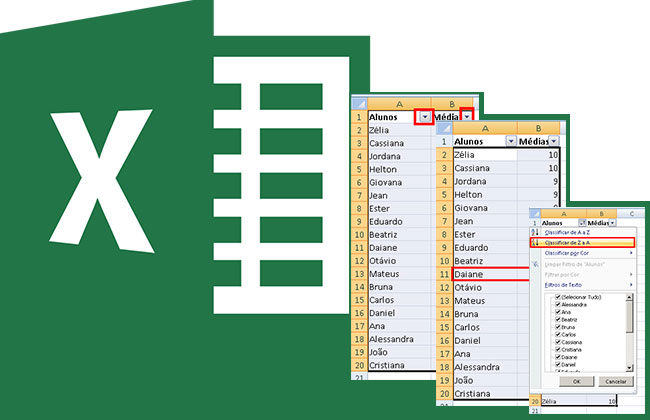Open Alunos filter arrow in middle spreadsheet
Image resolution: width=650 pixels, height=420 pixels.
coord(511,141)
